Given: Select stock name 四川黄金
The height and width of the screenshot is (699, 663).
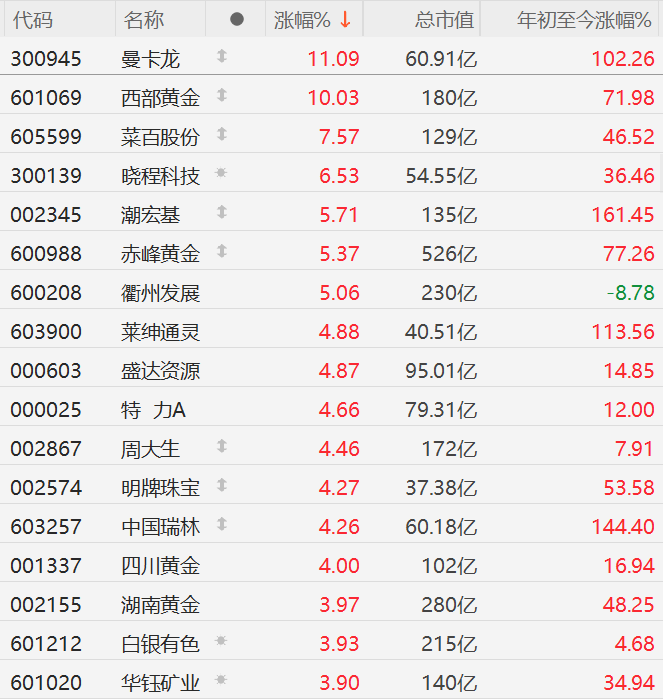Looking at the screenshot, I should click(161, 566).
